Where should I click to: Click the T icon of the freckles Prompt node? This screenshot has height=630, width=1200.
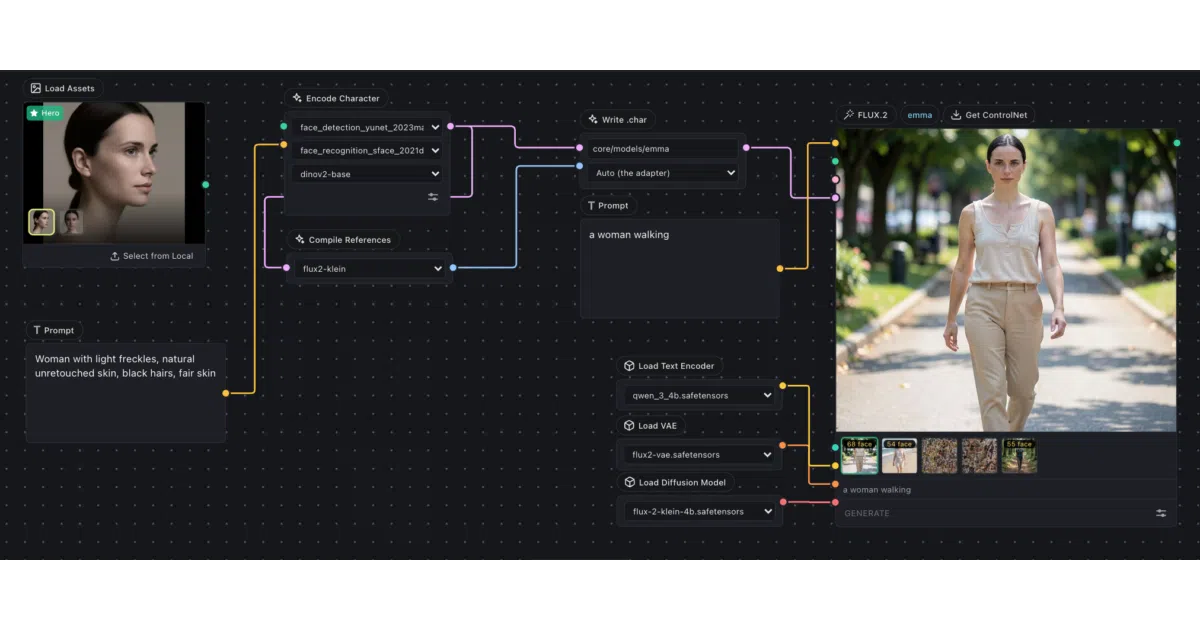coord(37,330)
